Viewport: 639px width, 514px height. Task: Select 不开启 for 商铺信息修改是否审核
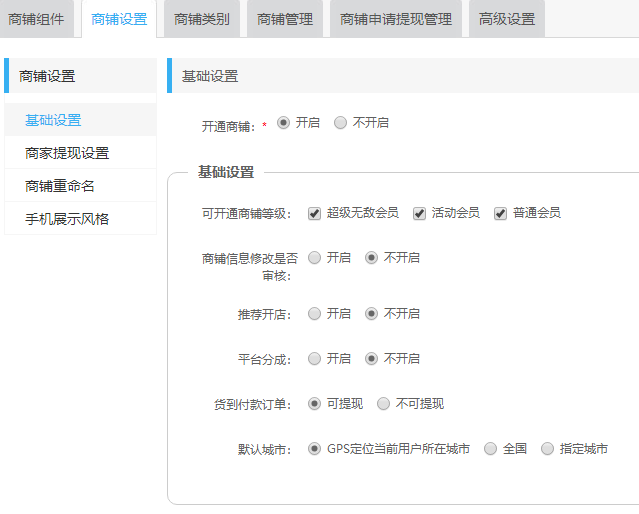[x=371, y=258]
